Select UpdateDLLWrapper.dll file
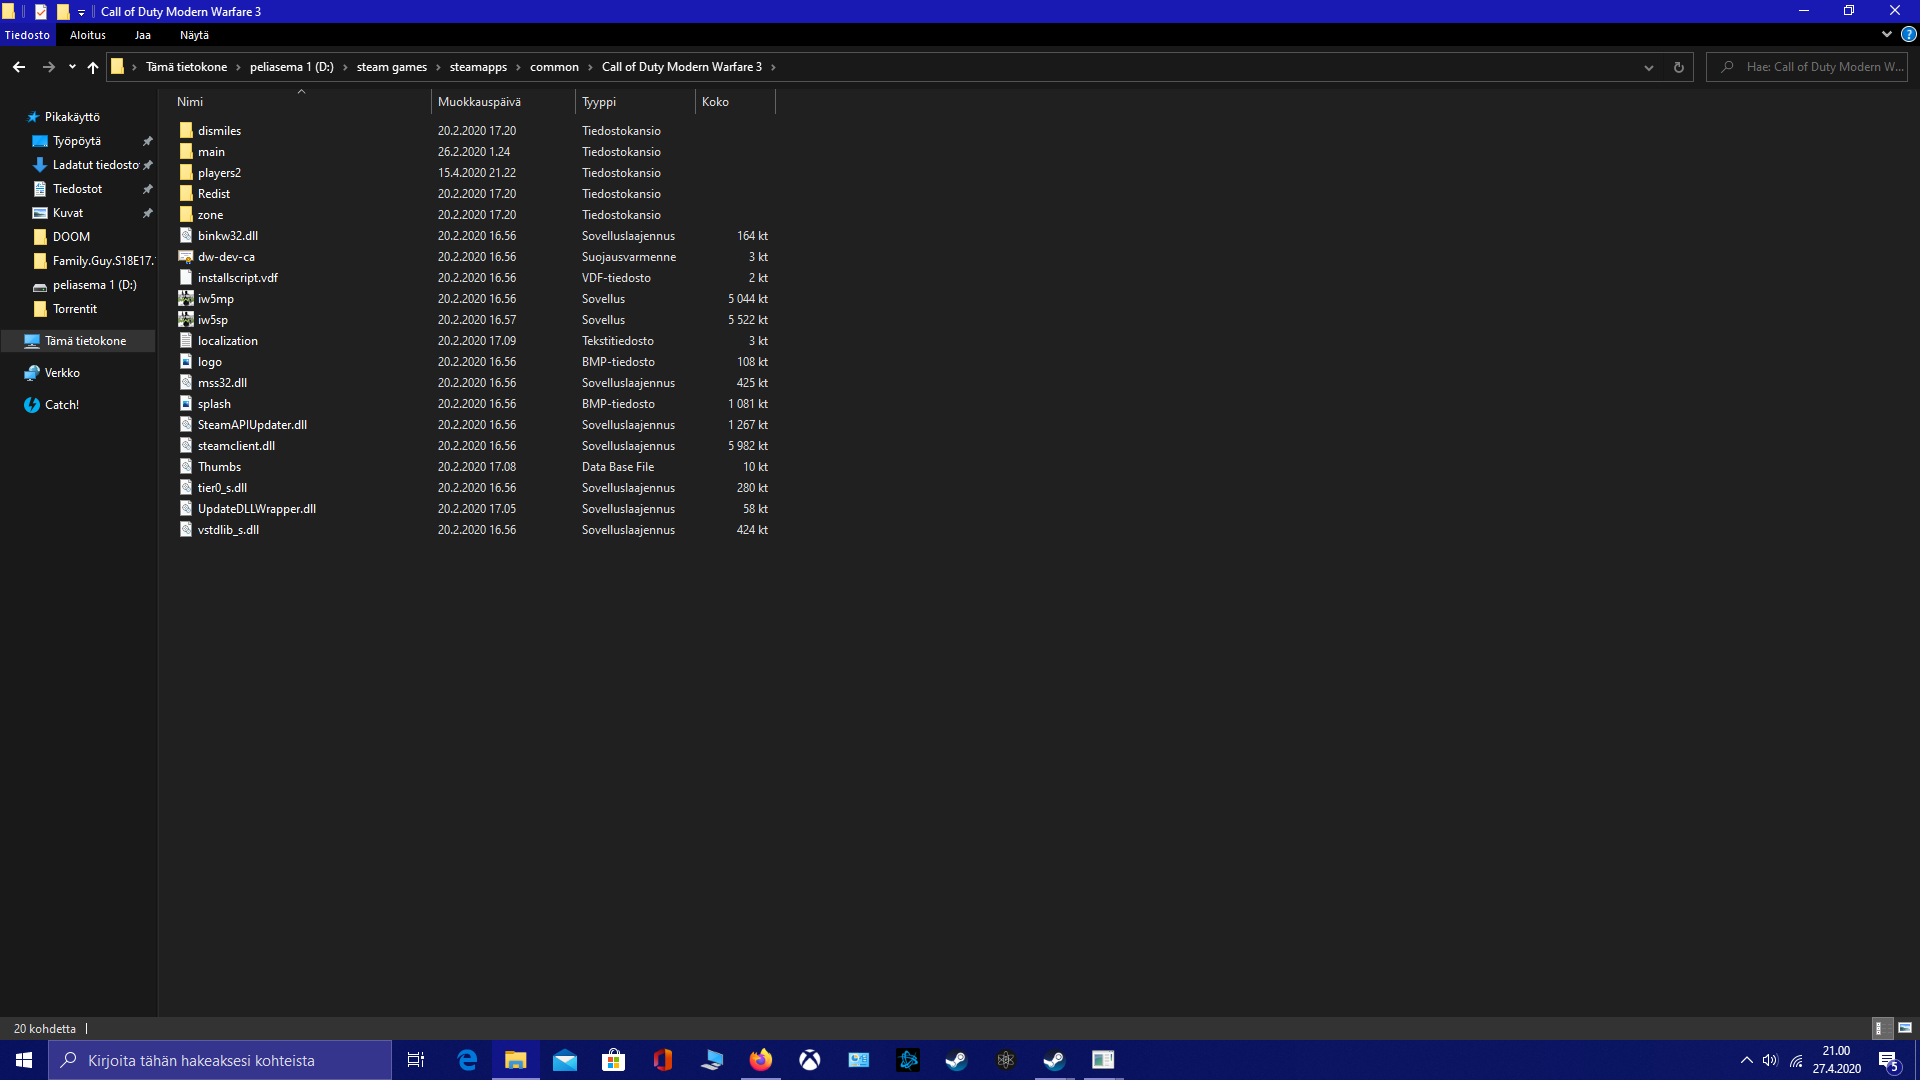 coord(256,509)
